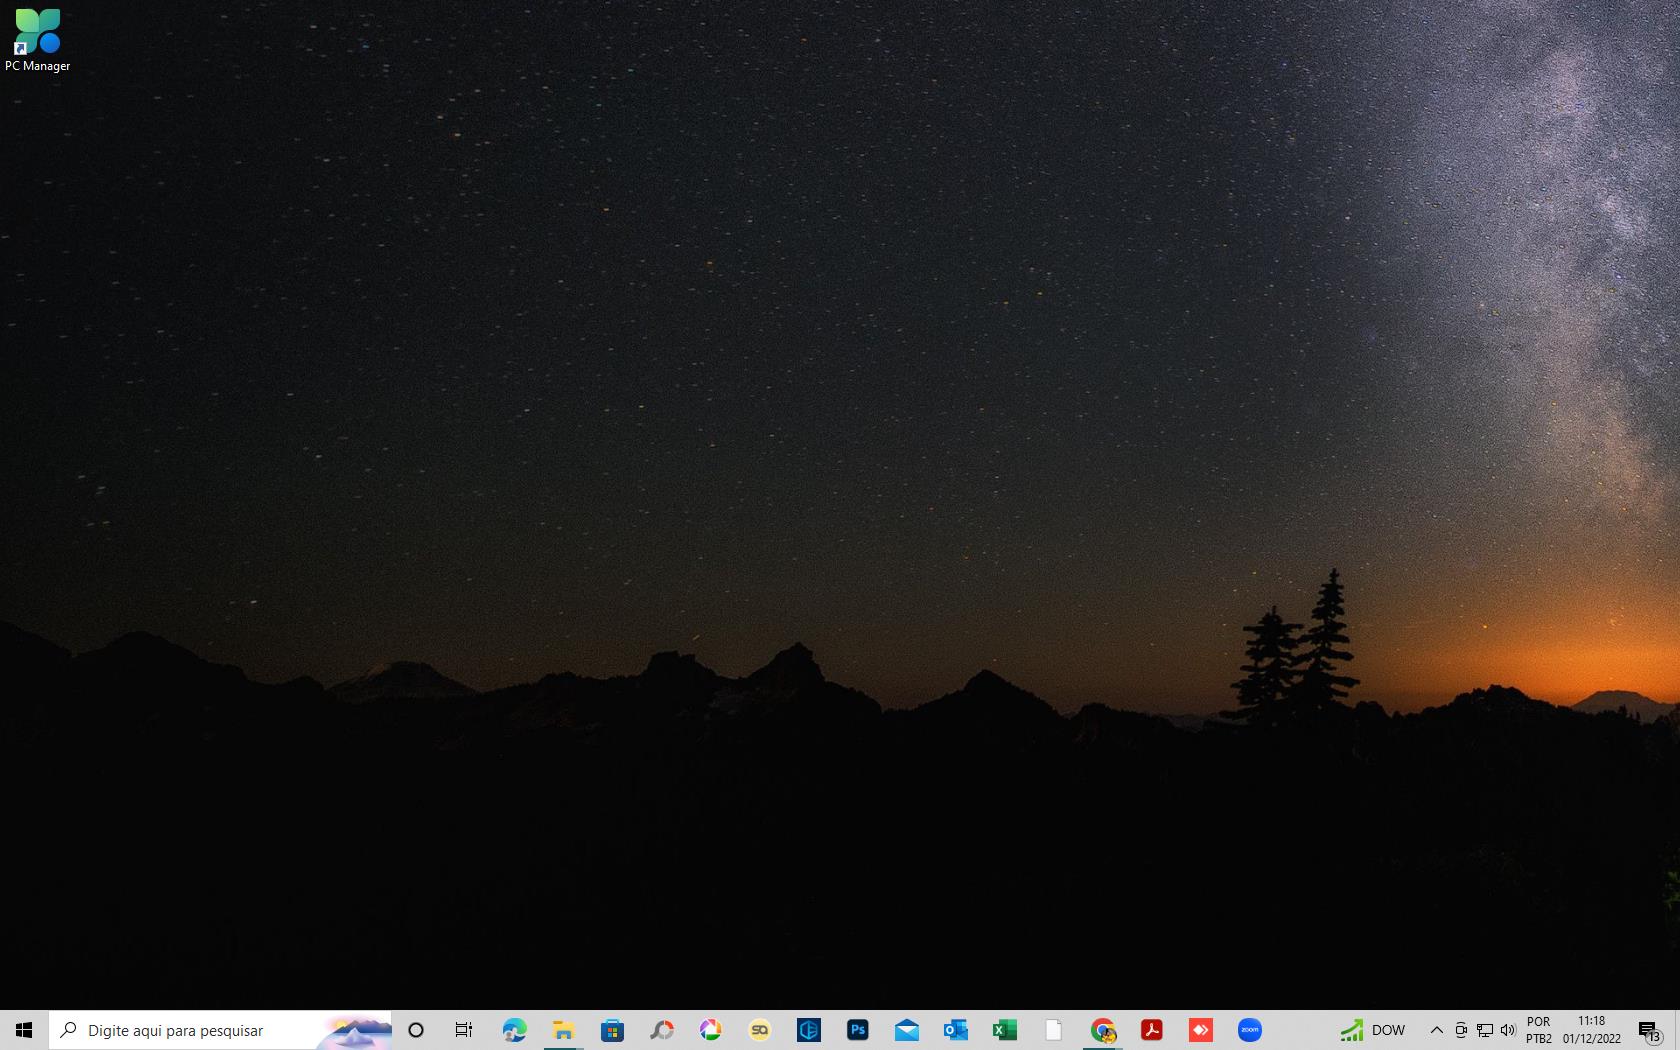Launch Microsoft Edge from the taskbar

coord(514,1030)
